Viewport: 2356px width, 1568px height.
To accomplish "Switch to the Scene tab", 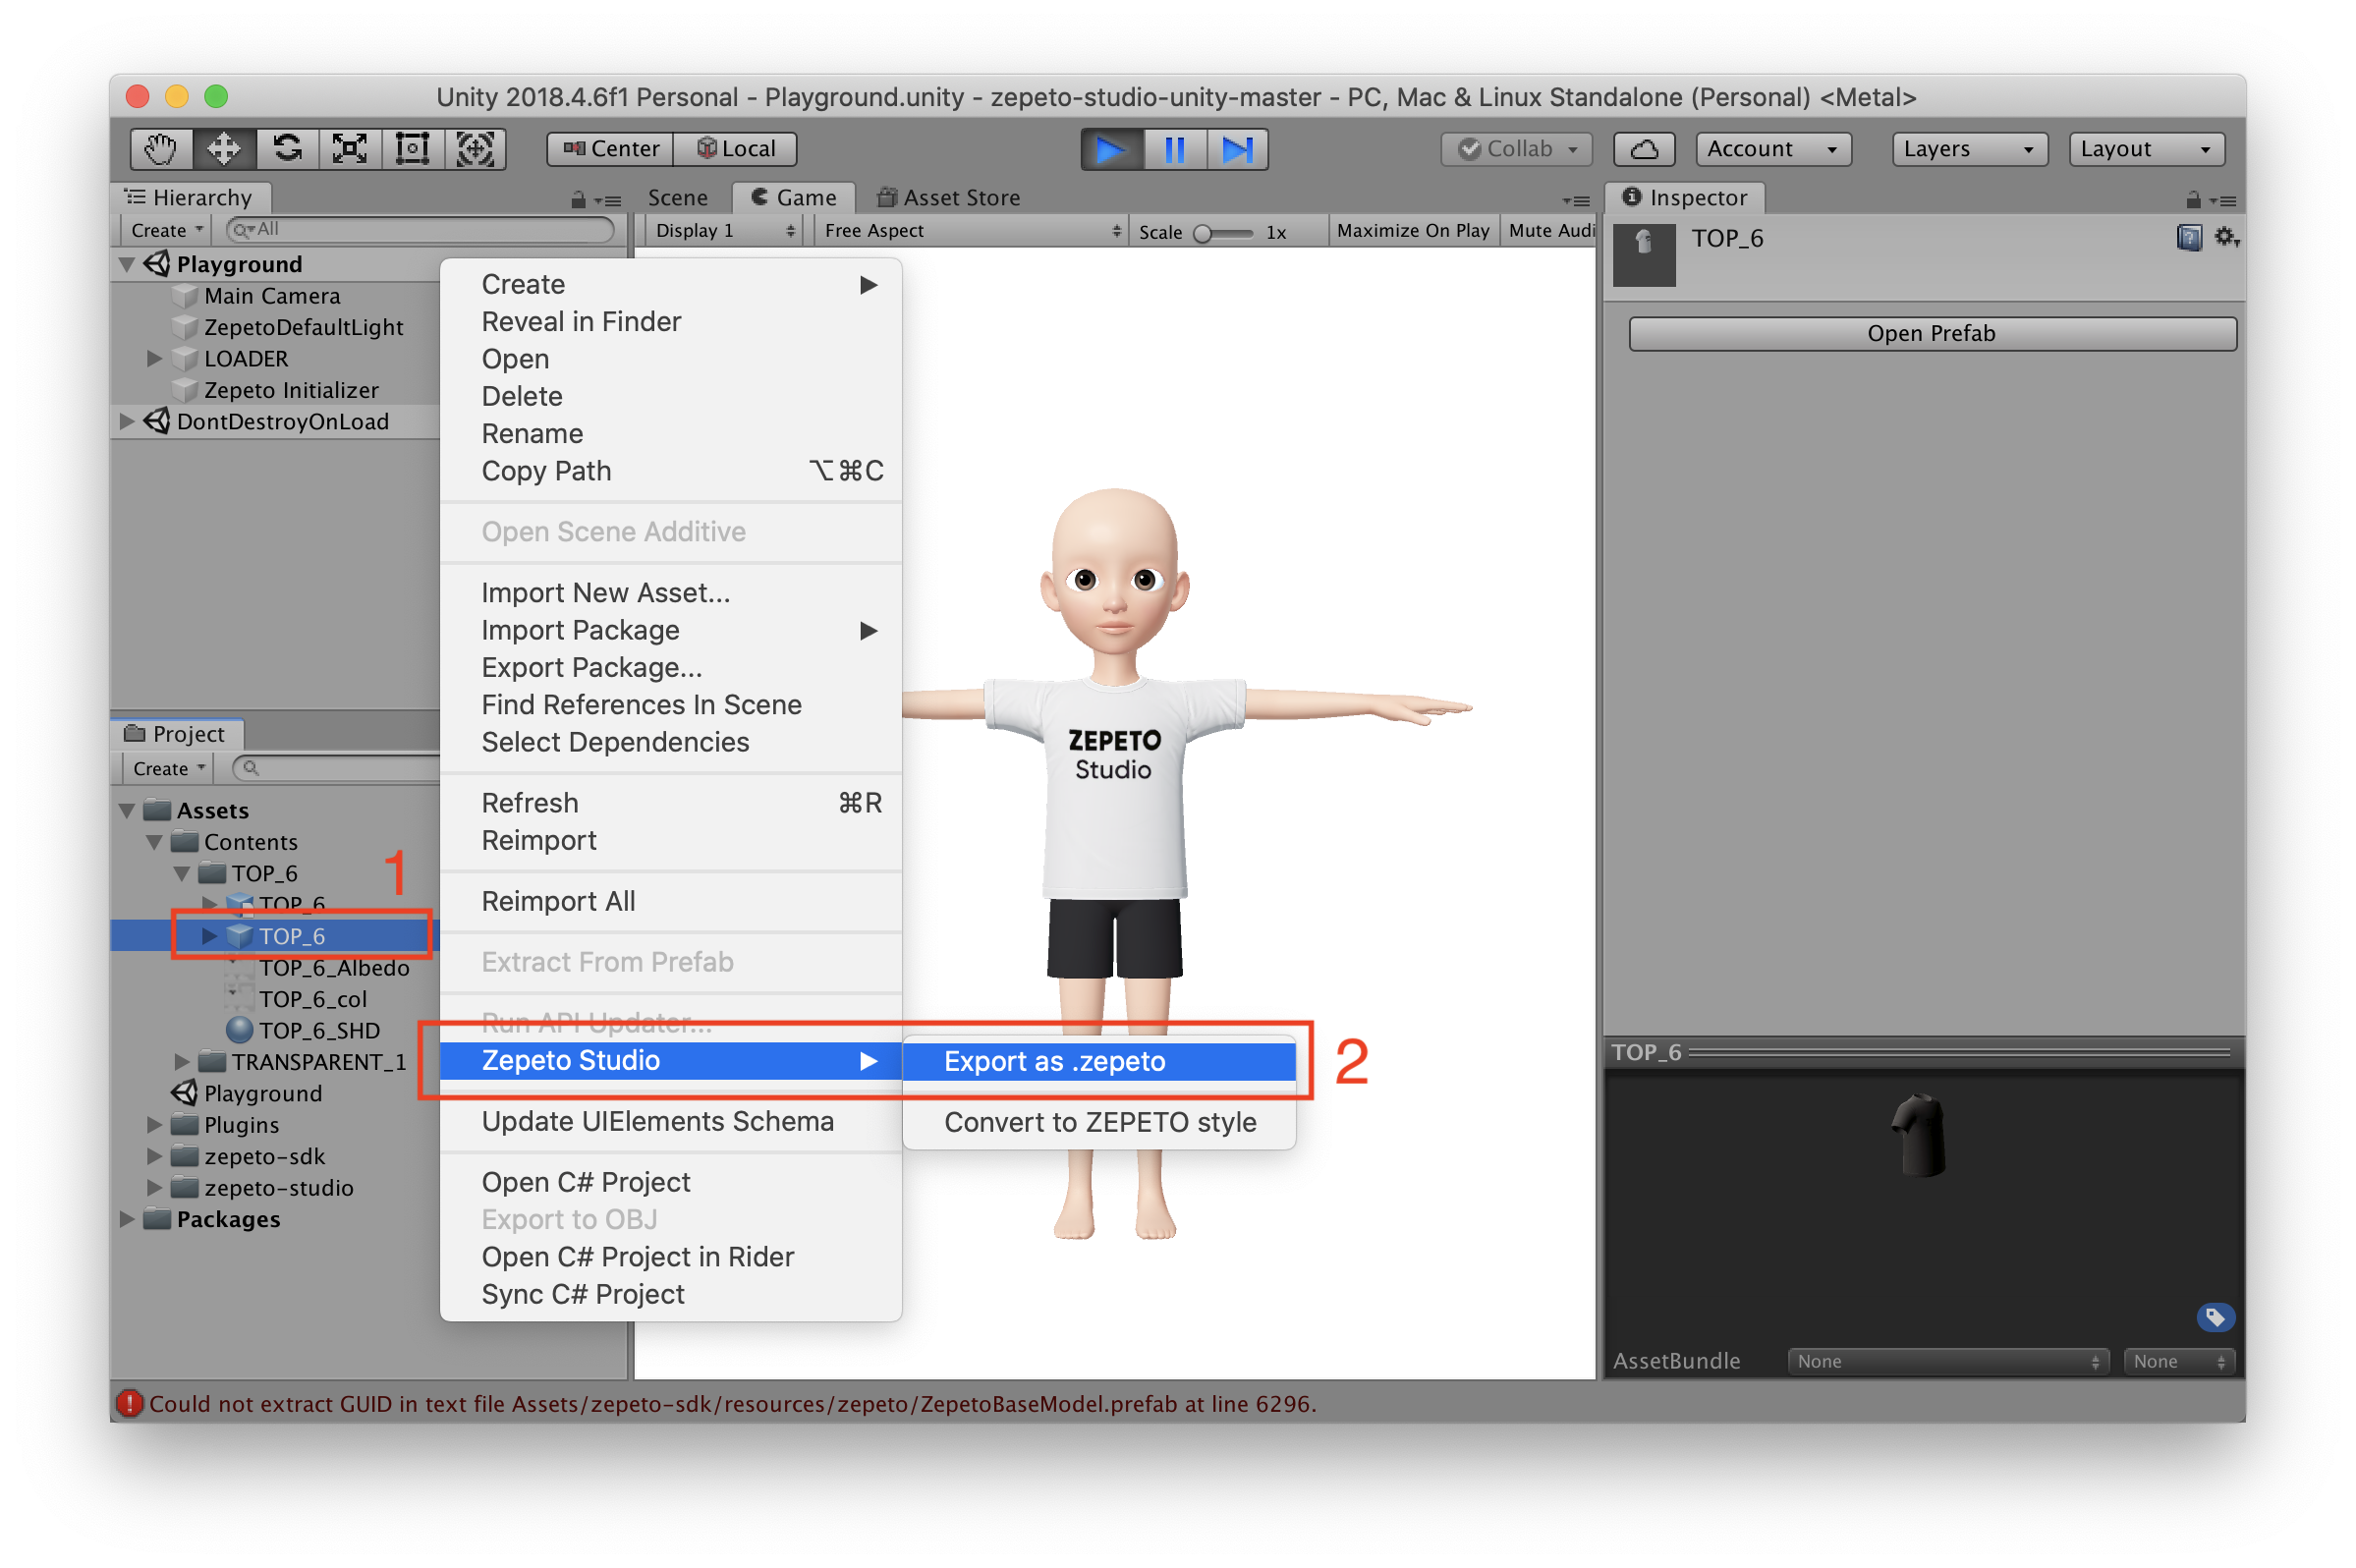I will coord(677,198).
